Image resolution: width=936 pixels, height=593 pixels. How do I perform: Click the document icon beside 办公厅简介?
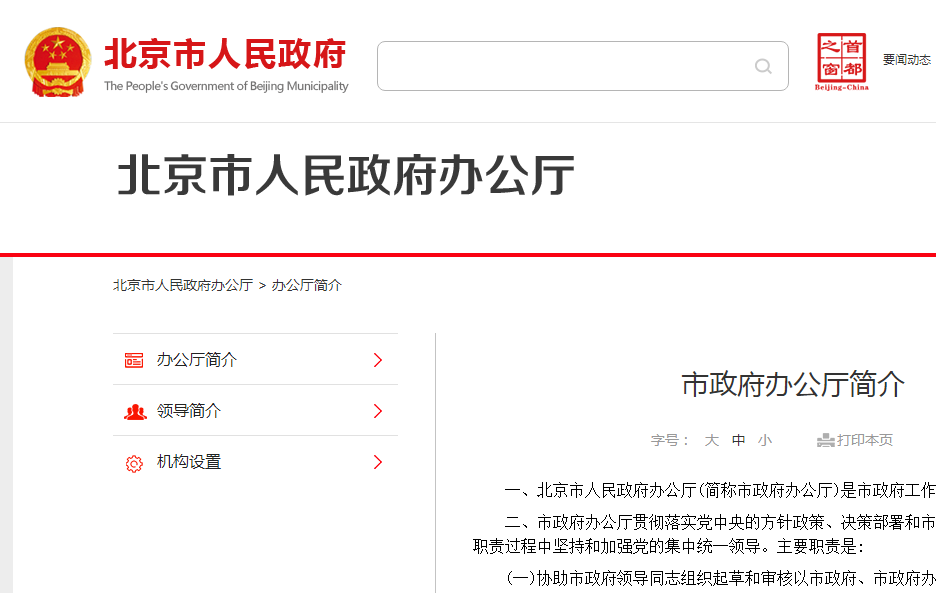[133, 359]
